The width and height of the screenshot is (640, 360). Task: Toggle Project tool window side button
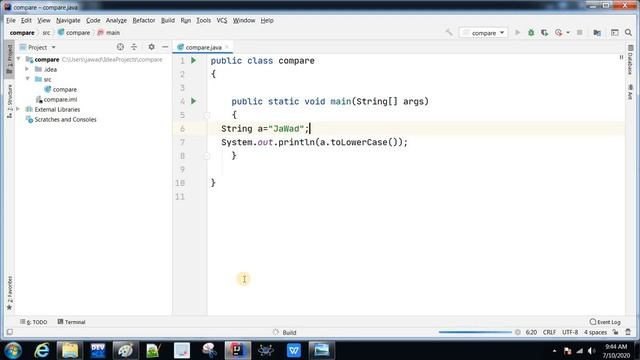pos(9,59)
